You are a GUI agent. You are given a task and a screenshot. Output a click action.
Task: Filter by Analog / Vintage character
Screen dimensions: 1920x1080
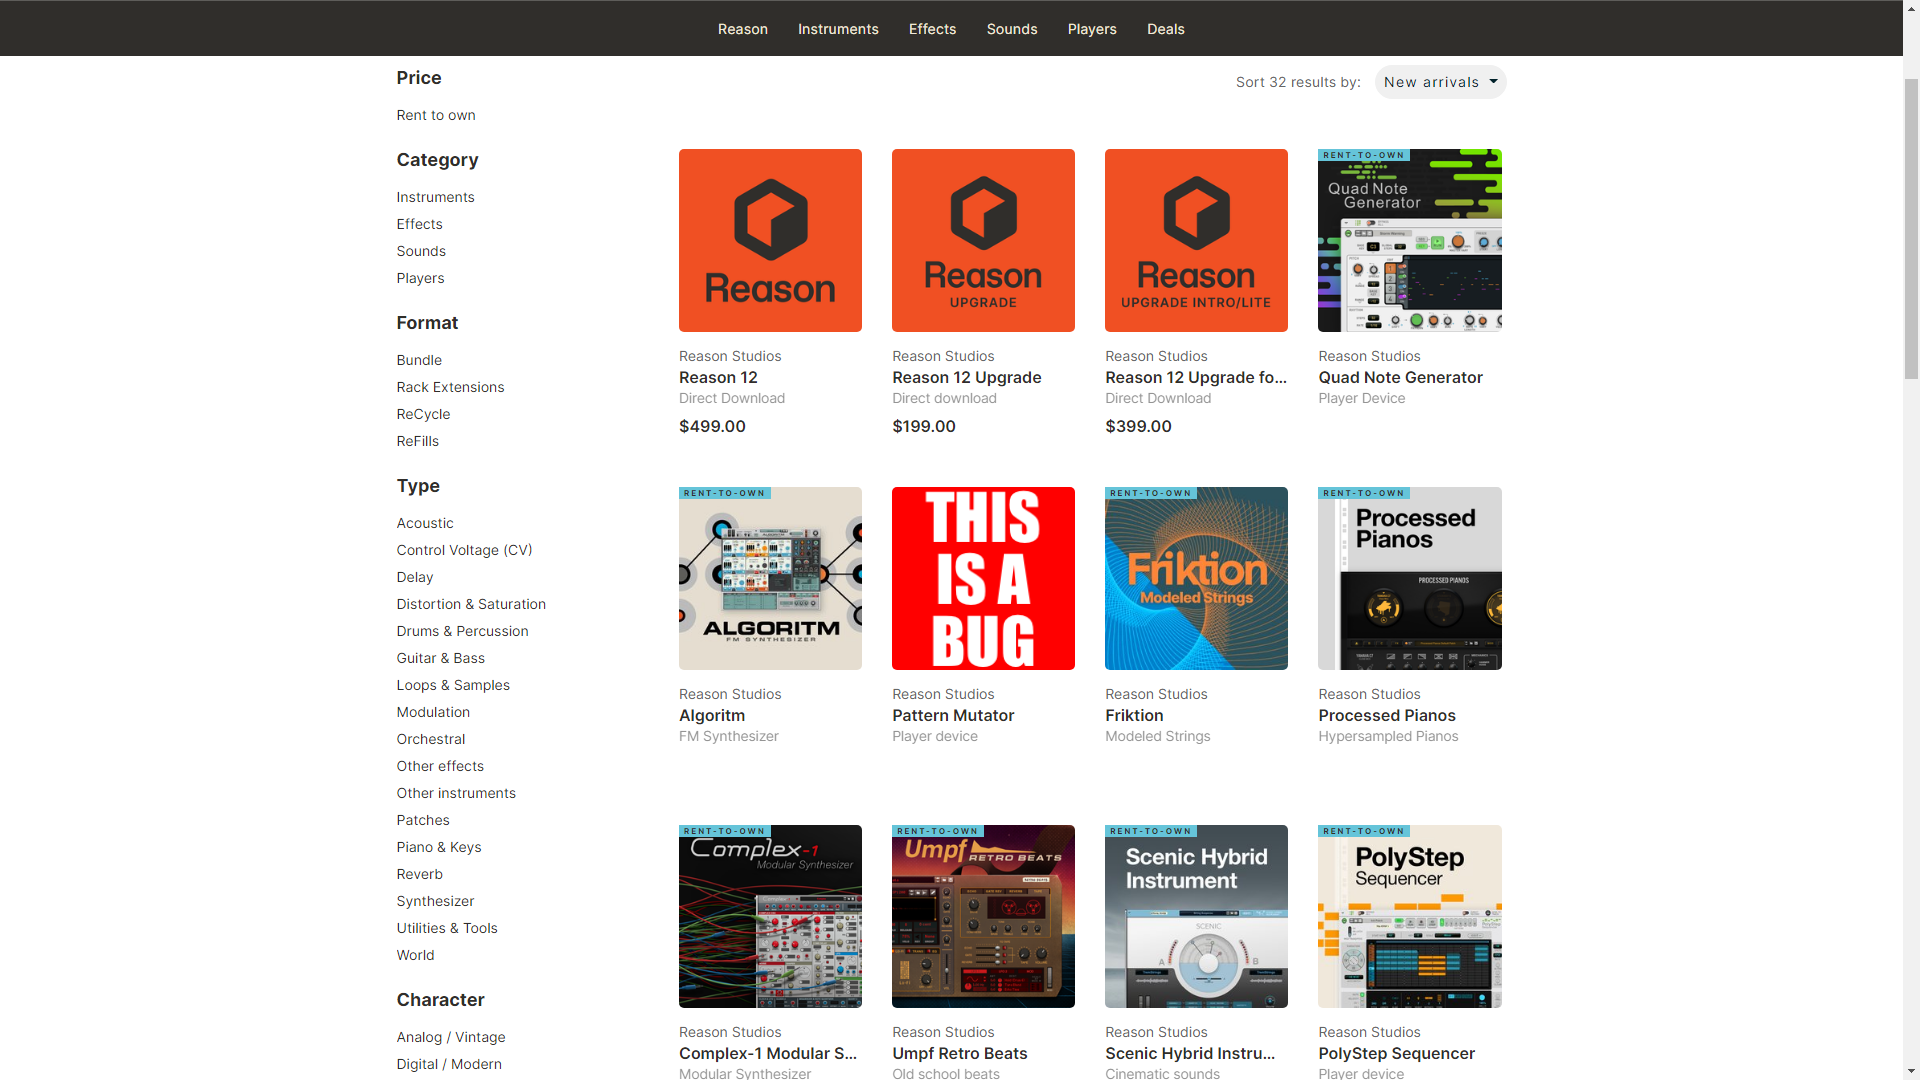[x=451, y=1037]
